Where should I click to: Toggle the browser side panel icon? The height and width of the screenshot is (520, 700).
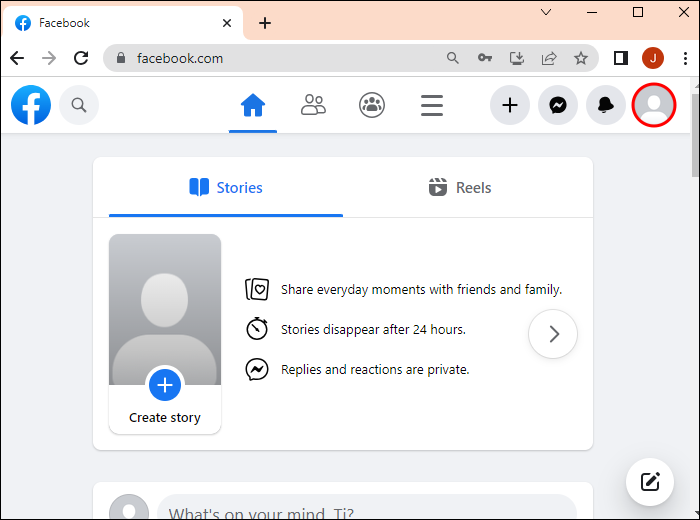click(x=621, y=58)
